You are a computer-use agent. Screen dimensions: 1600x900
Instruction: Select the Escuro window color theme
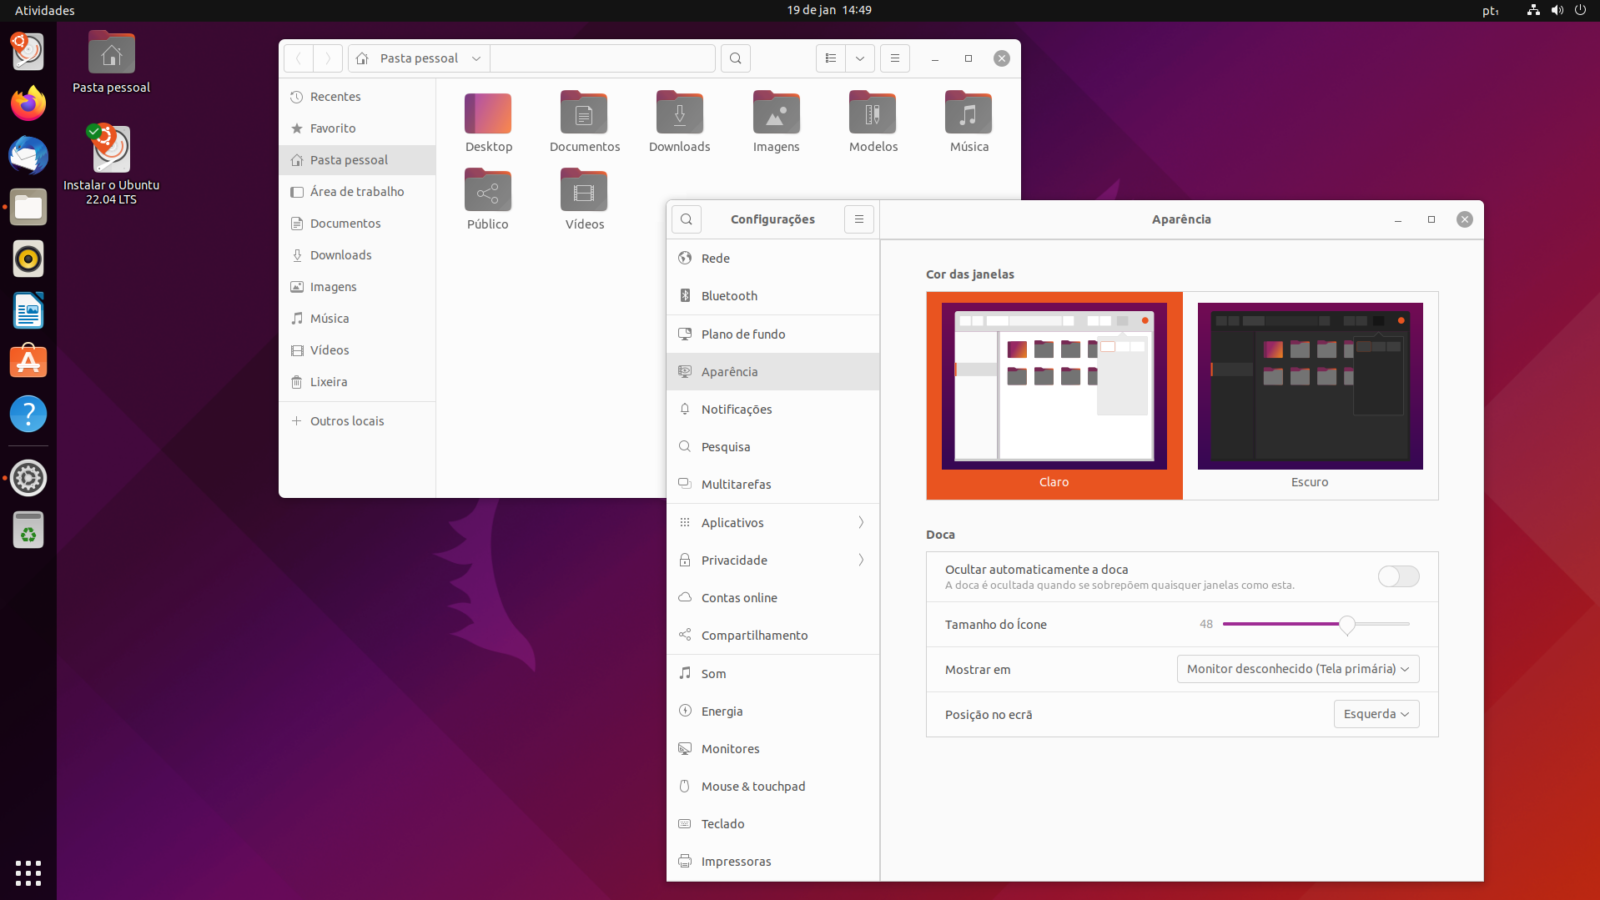pos(1309,386)
